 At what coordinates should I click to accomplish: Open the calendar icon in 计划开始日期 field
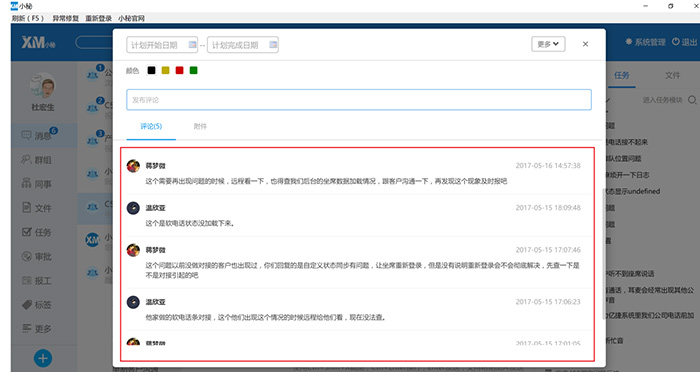(192, 45)
